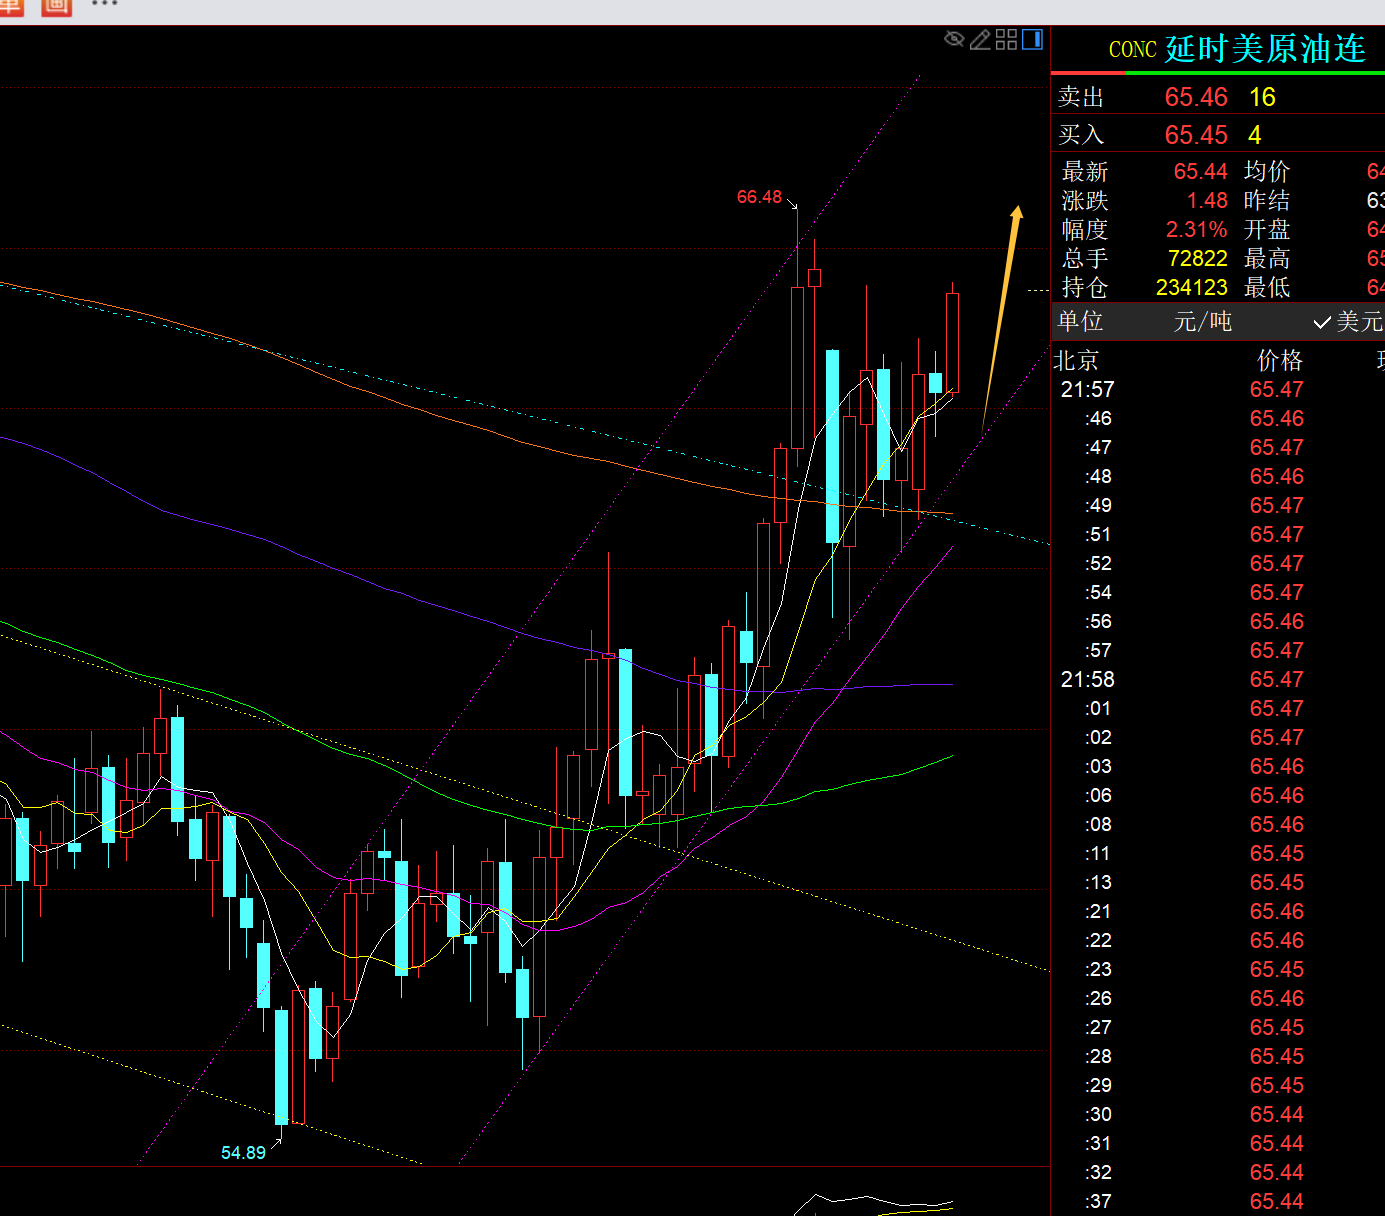The width and height of the screenshot is (1385, 1216).
Task: Select the 21:58 tick row
Action: click(1087, 680)
